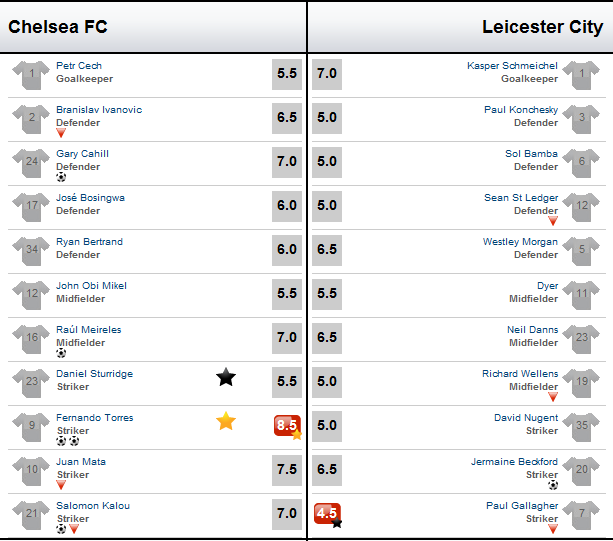Click the goal ball icon under Gary Cahill
The width and height of the screenshot is (613, 541).
click(61, 177)
